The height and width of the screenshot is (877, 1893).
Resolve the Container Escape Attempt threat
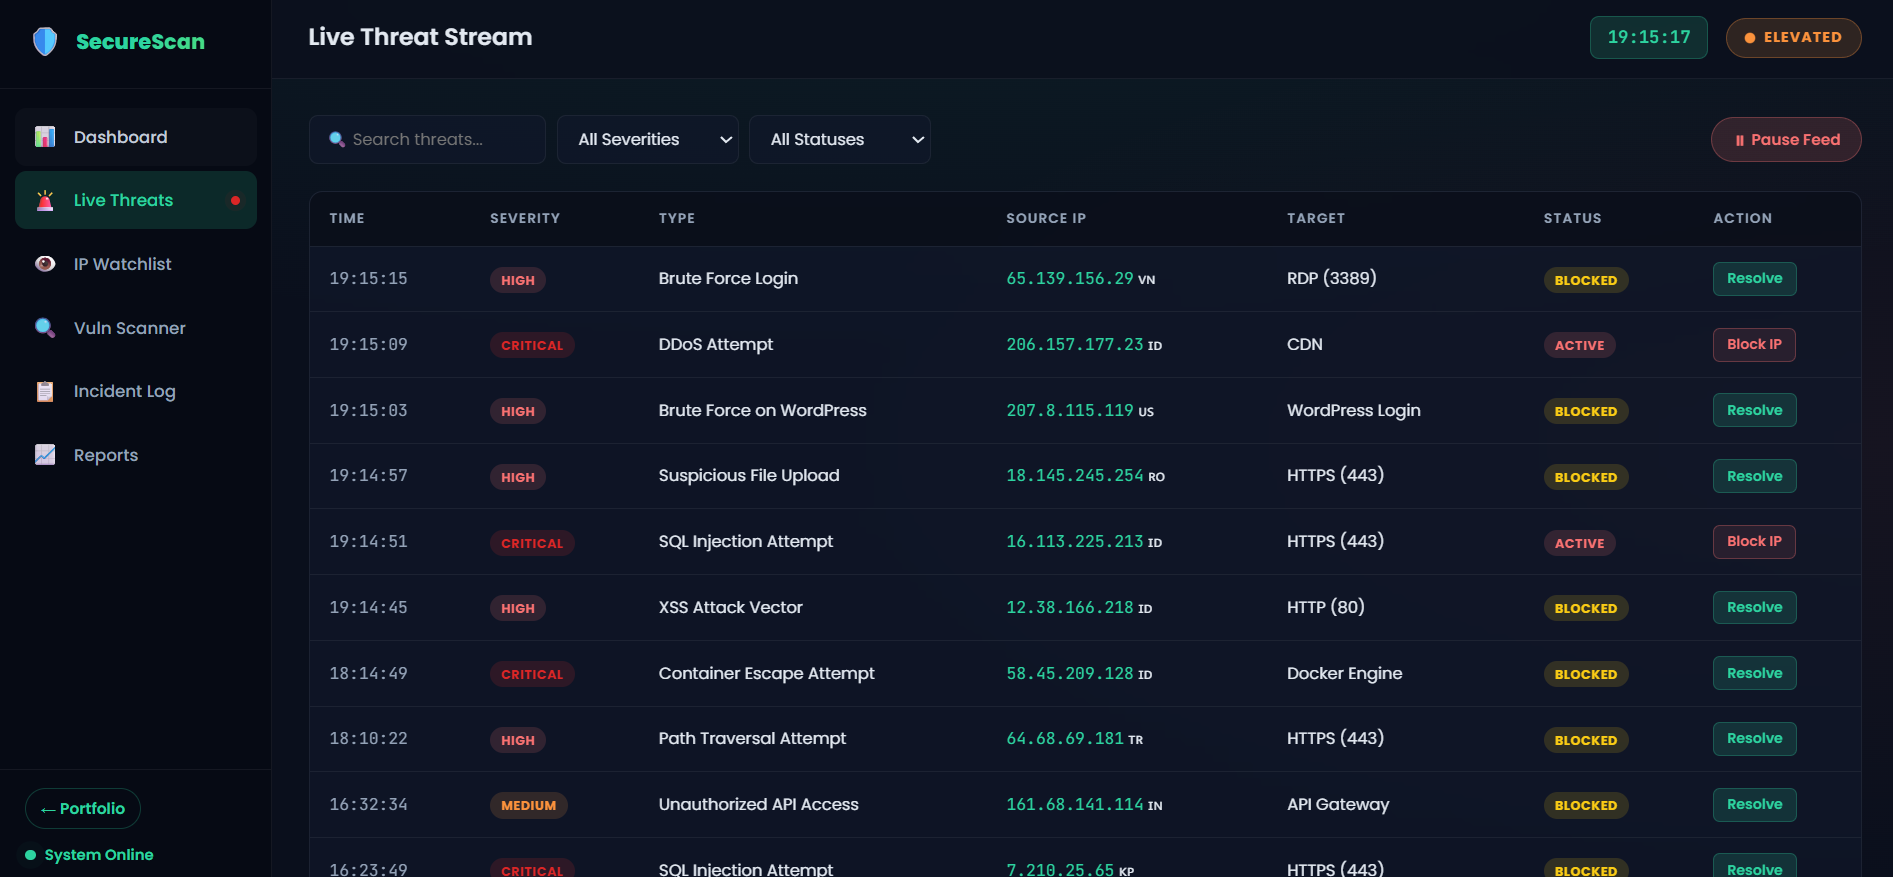(1754, 674)
